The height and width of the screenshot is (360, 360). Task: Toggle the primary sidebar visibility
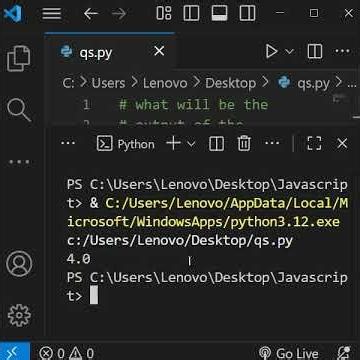[x=191, y=13]
